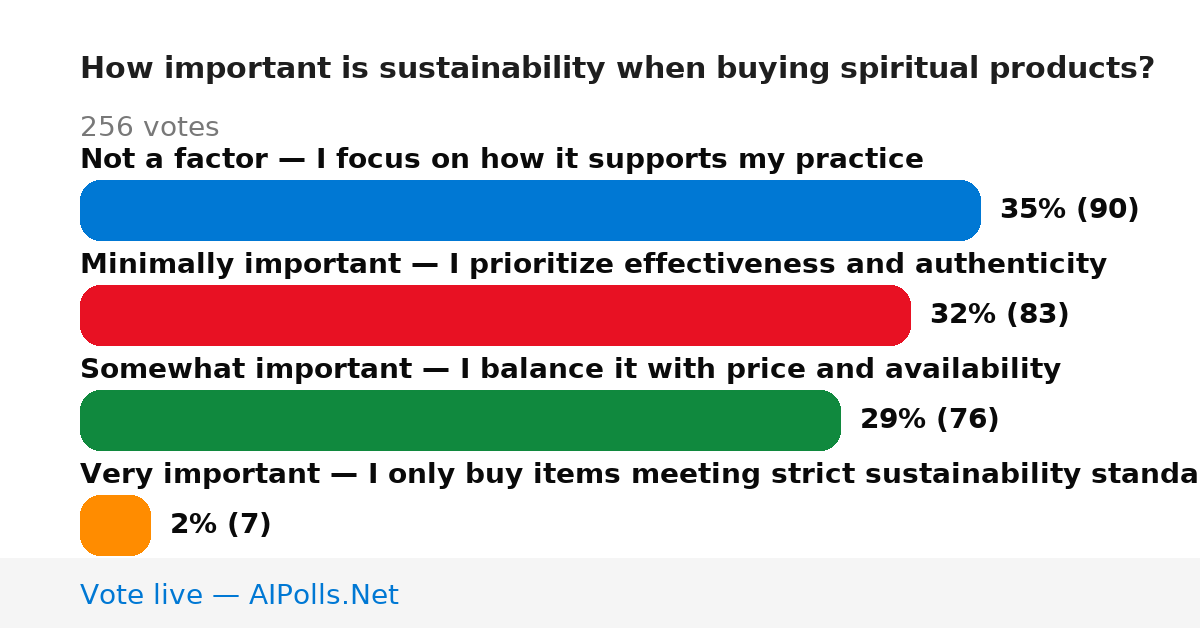Click the '29% (76)' result label
The image size is (1200, 628).
pyautogui.click(x=930, y=420)
